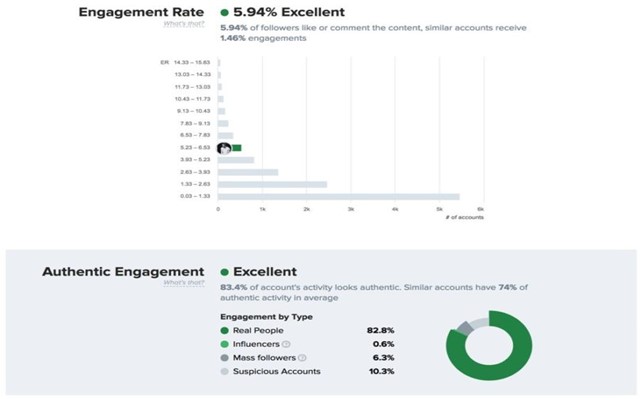
Task: Click the "What's that?" link under Engagement Rate
Action: coord(184,24)
